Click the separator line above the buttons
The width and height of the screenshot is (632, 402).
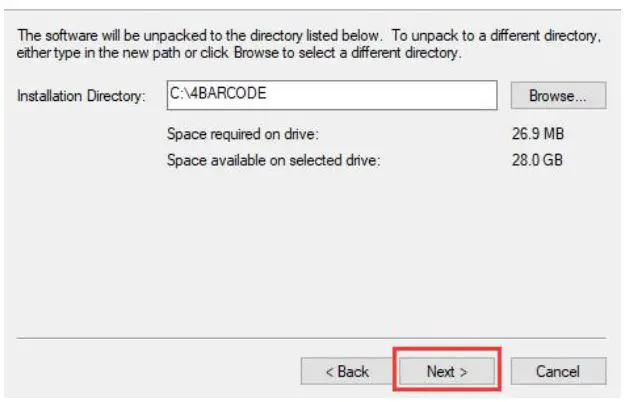(x=312, y=337)
